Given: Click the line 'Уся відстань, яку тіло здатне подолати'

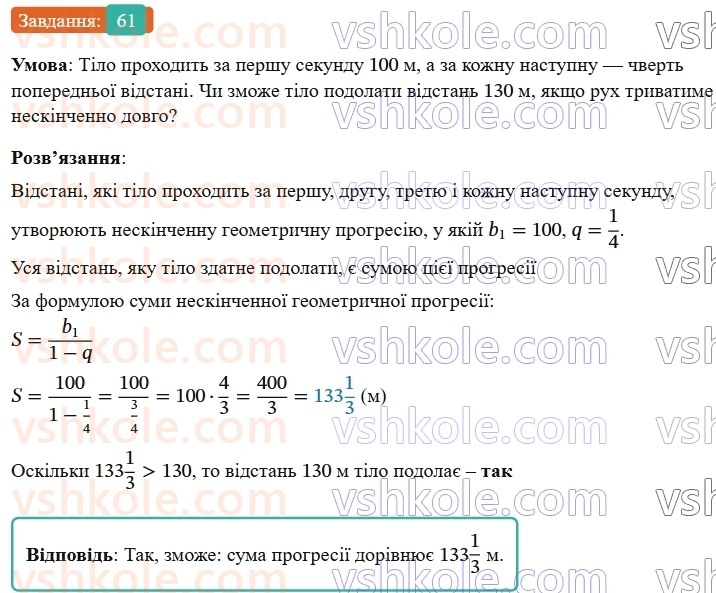Looking at the screenshot, I should click(174, 268).
